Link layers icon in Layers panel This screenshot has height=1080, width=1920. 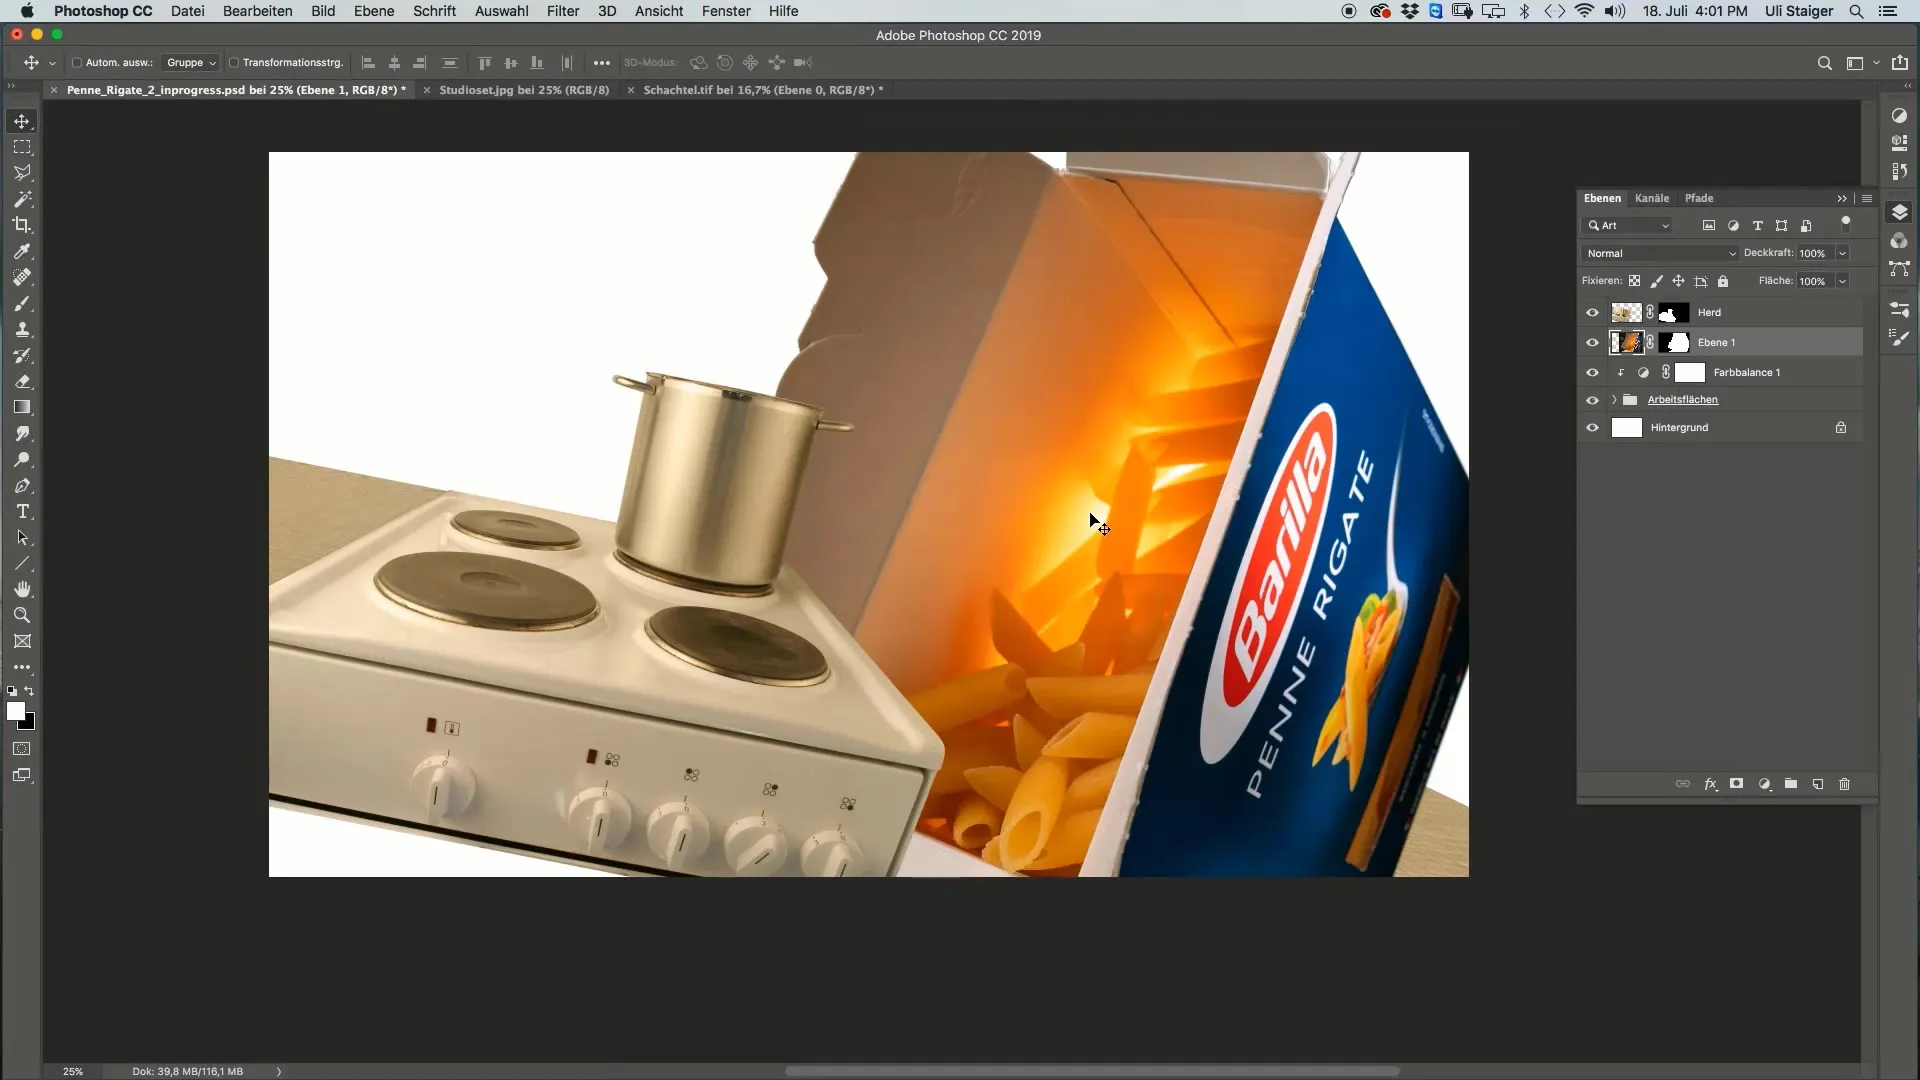1683,784
